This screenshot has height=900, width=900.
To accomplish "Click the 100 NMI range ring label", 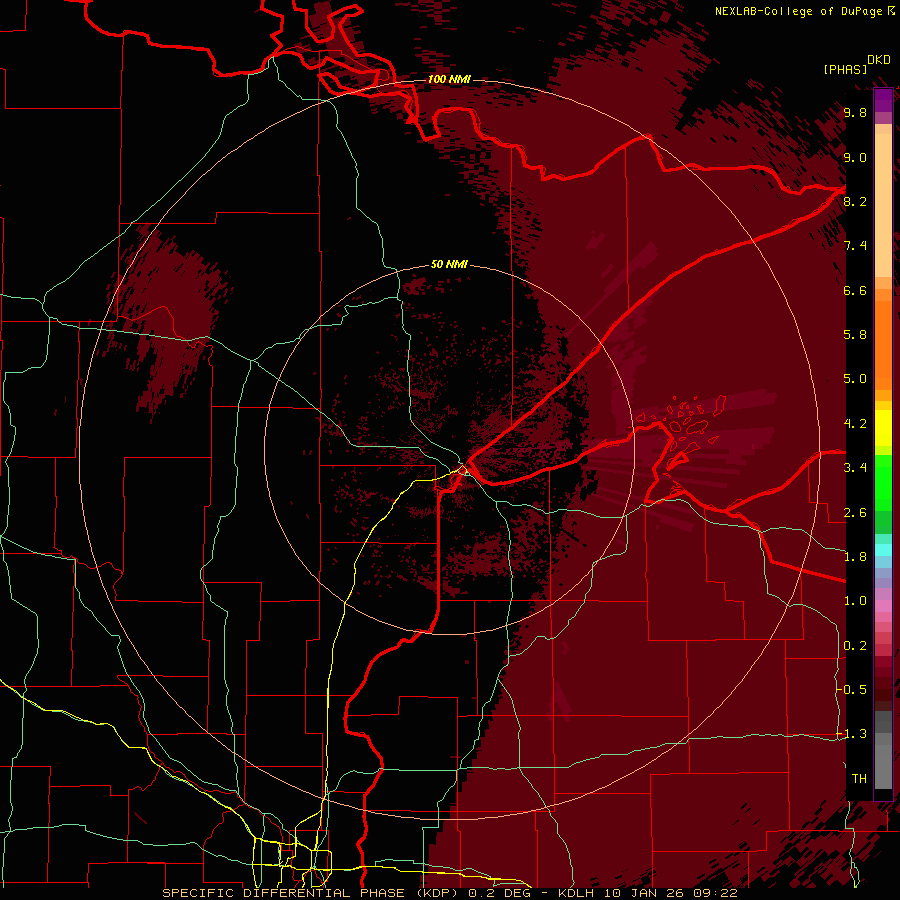I will click(449, 79).
